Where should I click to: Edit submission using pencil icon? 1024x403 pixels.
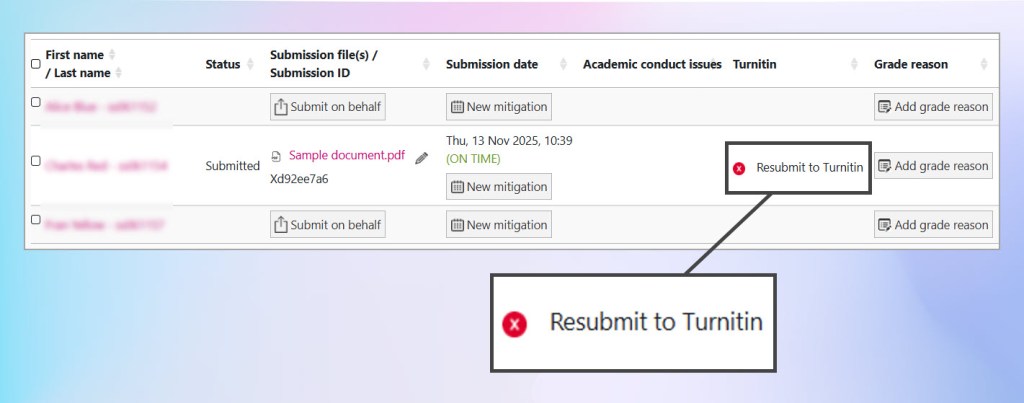(422, 157)
